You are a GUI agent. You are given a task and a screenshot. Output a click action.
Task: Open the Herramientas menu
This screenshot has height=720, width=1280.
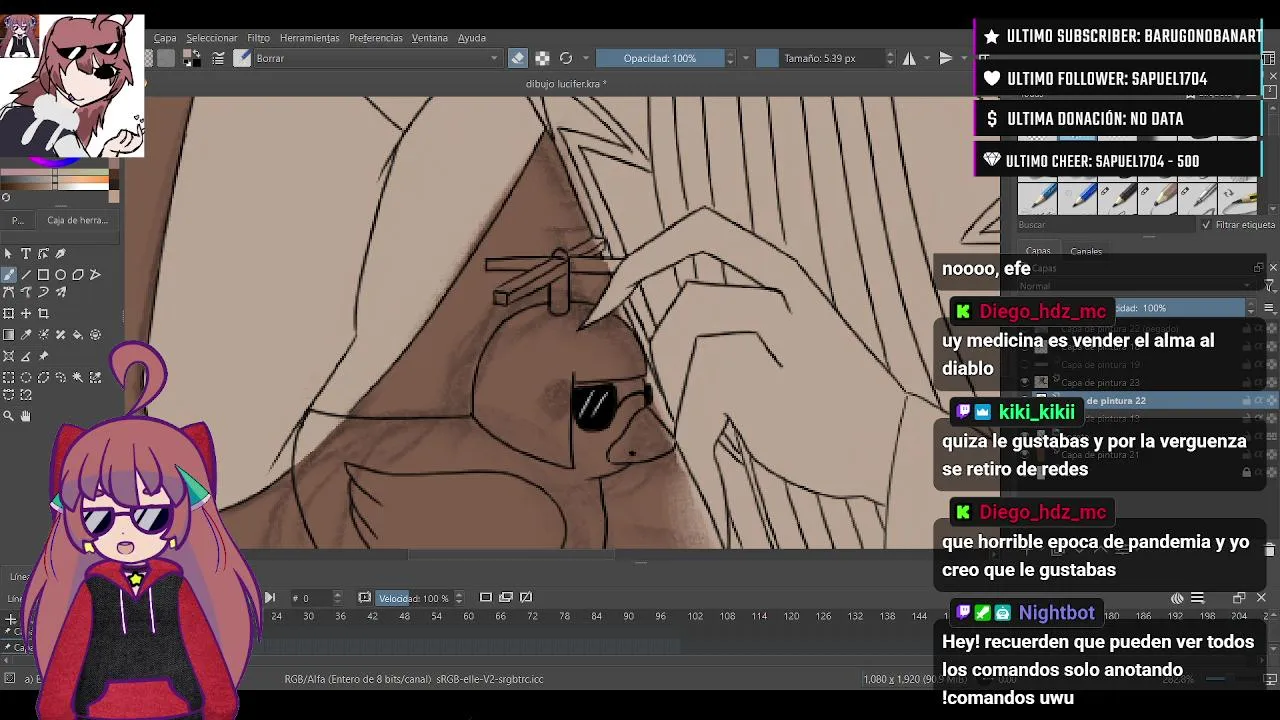[310, 38]
